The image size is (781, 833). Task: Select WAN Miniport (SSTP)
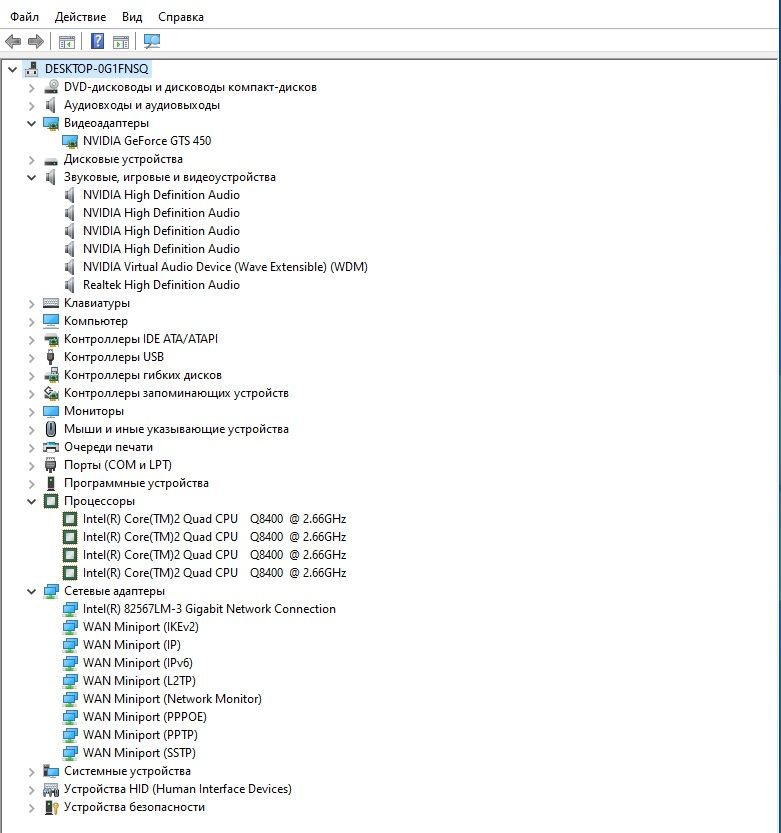coord(139,753)
